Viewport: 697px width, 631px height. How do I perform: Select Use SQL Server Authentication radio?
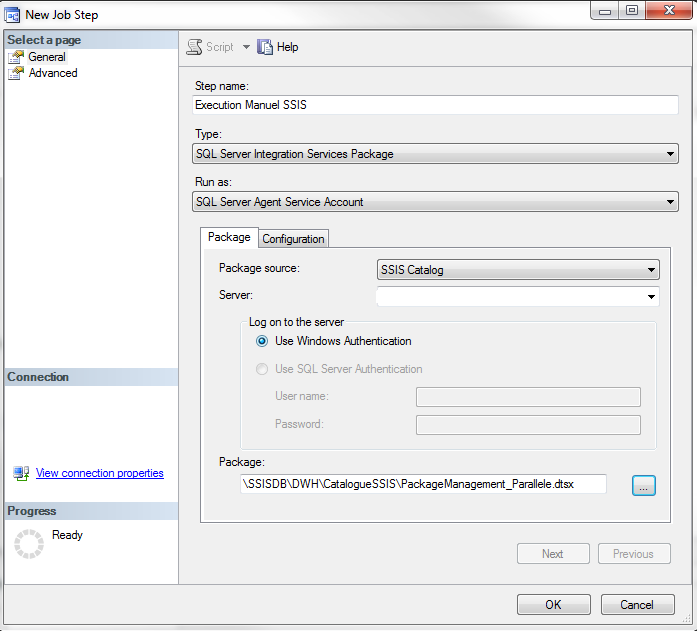(262, 369)
